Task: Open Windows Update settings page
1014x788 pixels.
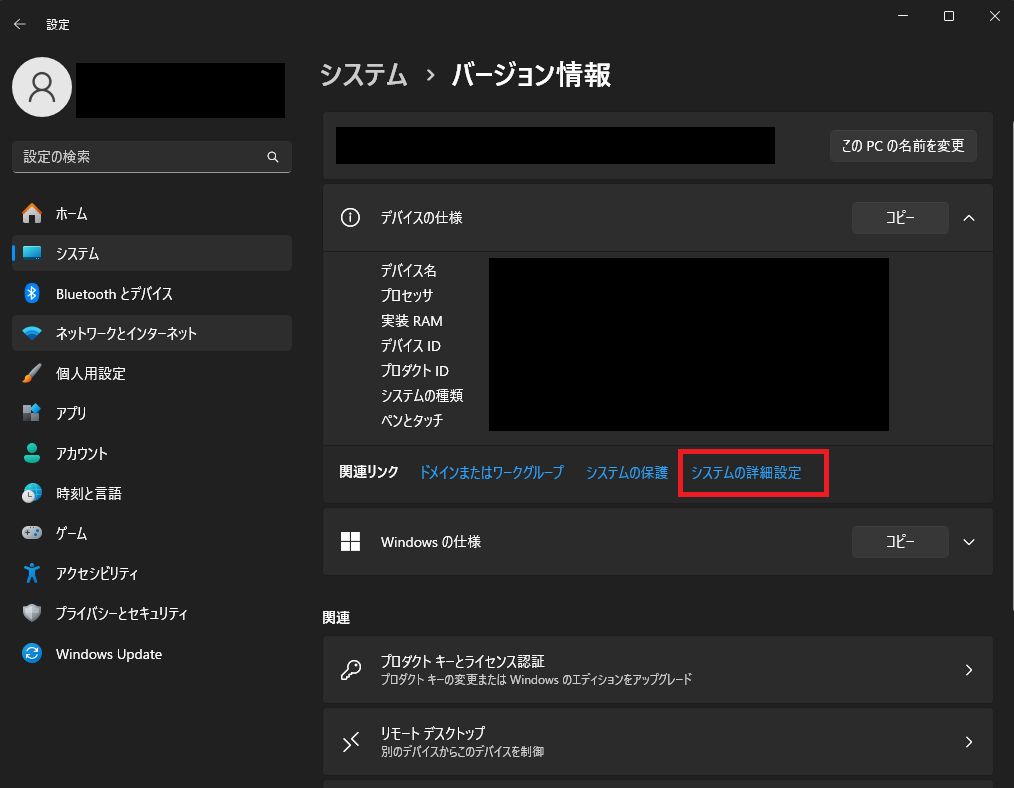Action: tap(152, 654)
